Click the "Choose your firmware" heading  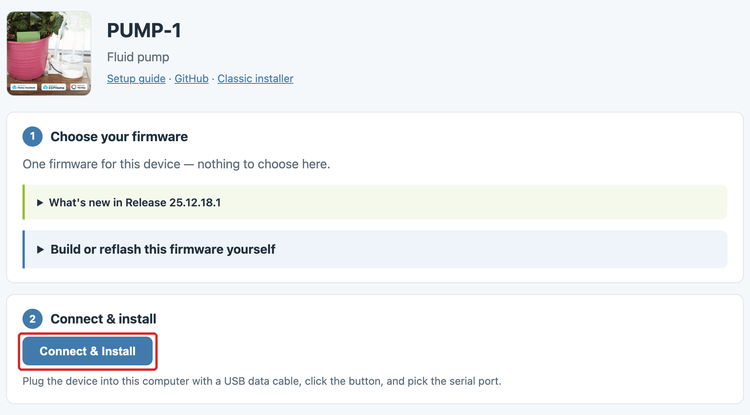coord(119,137)
